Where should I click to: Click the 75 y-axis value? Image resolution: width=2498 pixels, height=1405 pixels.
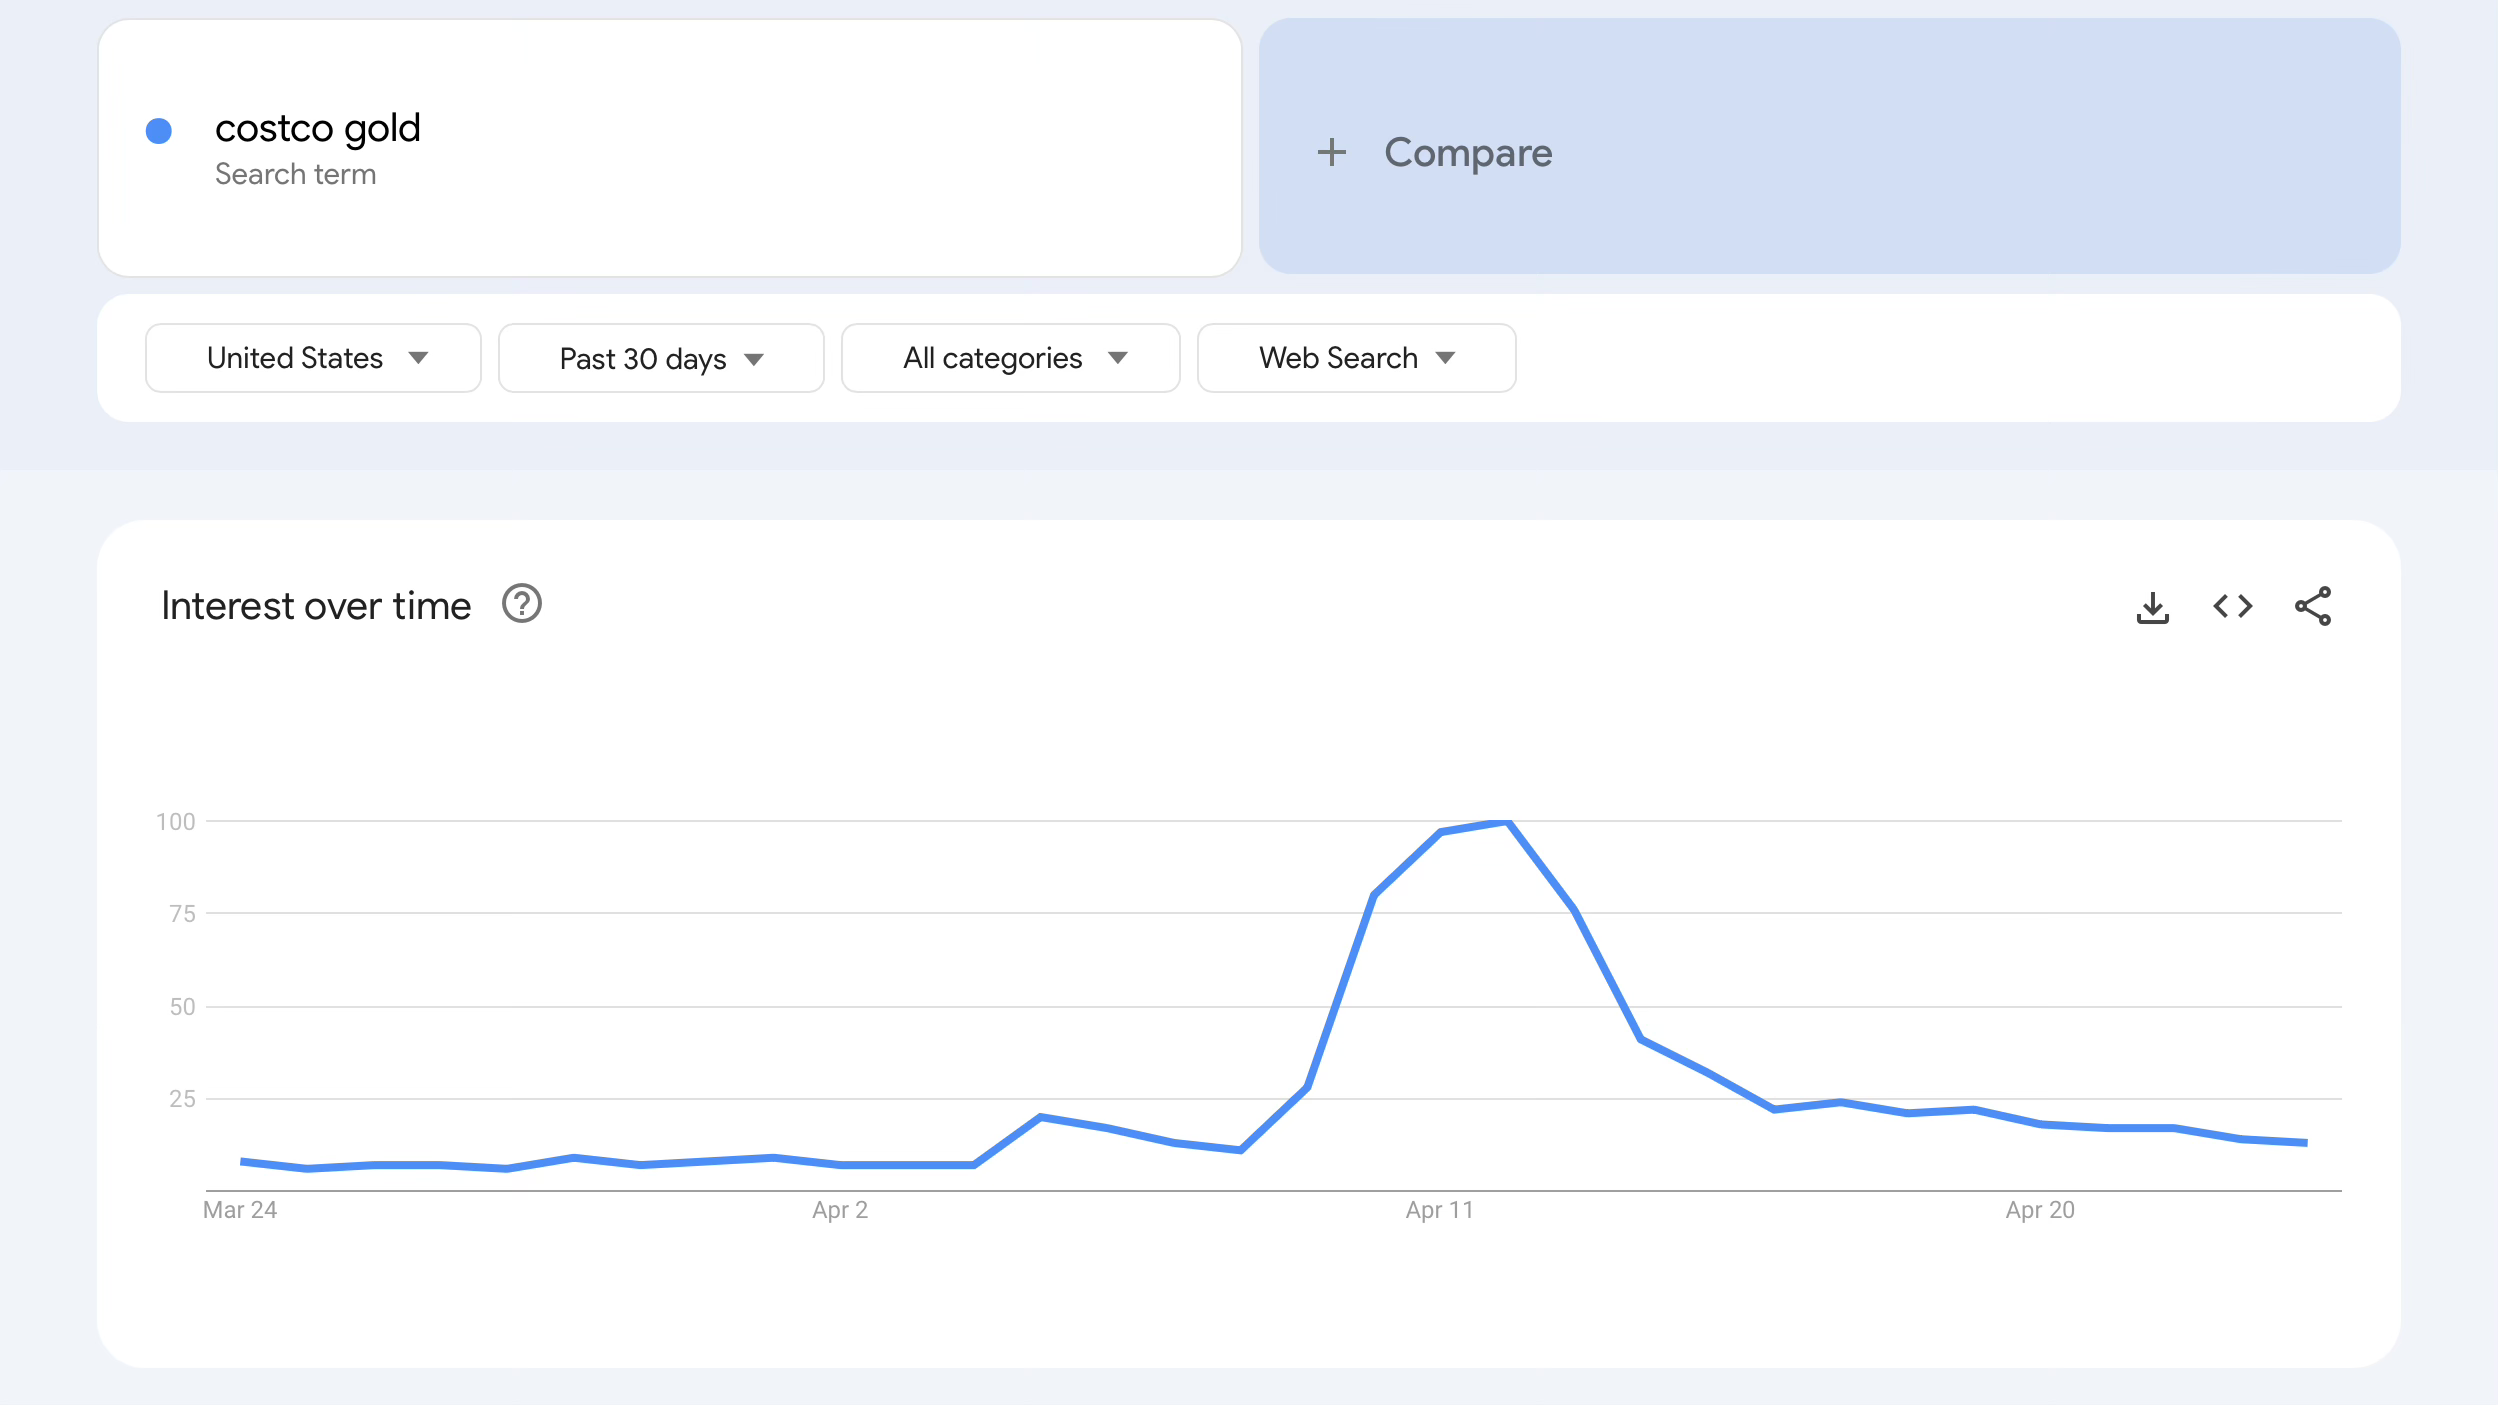pyautogui.click(x=183, y=914)
